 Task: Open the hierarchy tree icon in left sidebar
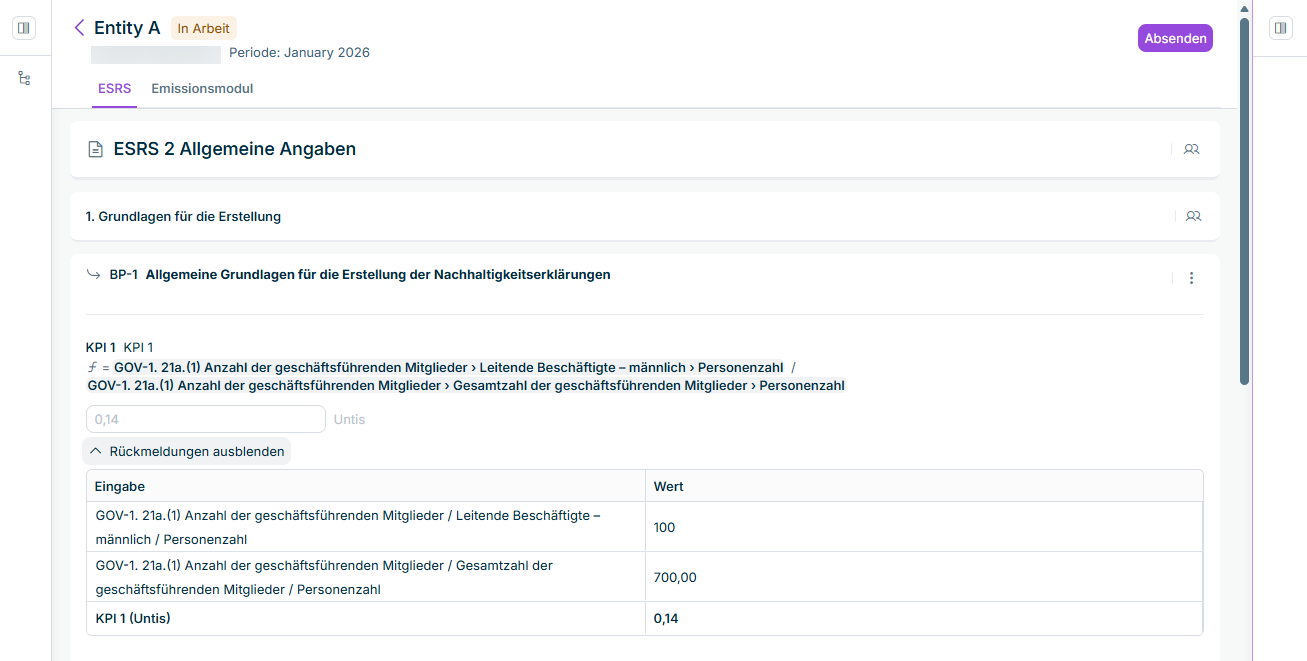24,78
